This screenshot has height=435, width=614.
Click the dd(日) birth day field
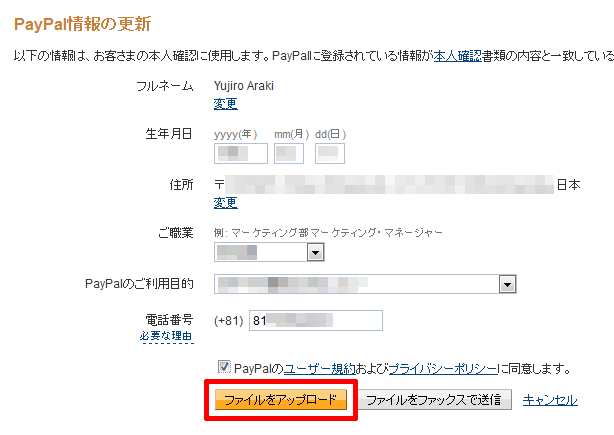coord(330,153)
